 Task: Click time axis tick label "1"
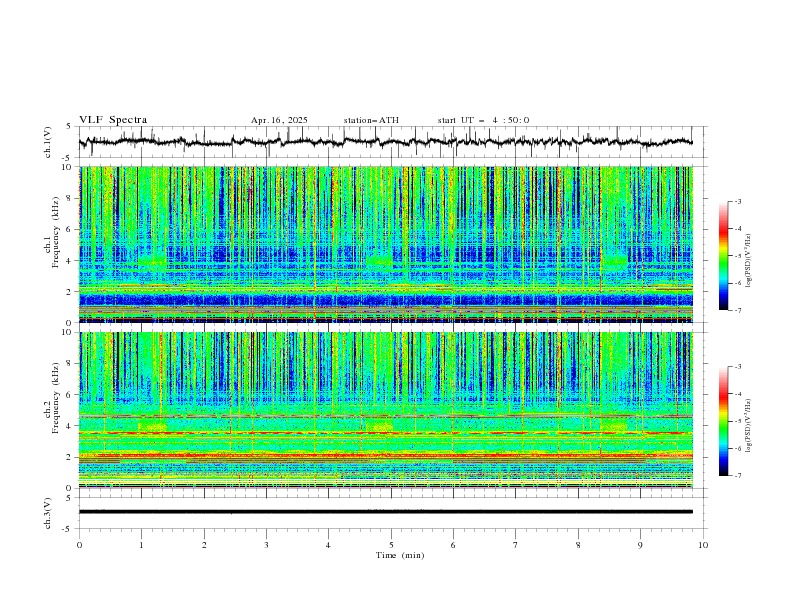click(141, 545)
